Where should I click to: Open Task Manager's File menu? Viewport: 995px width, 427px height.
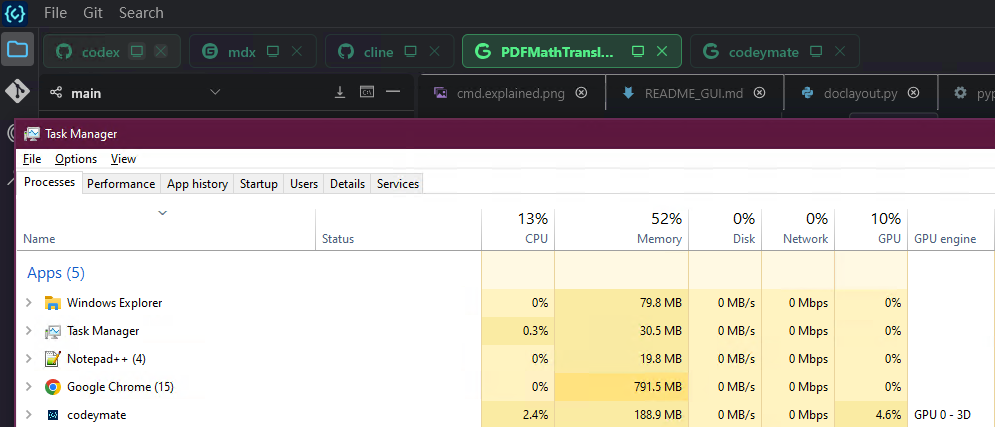[32, 159]
